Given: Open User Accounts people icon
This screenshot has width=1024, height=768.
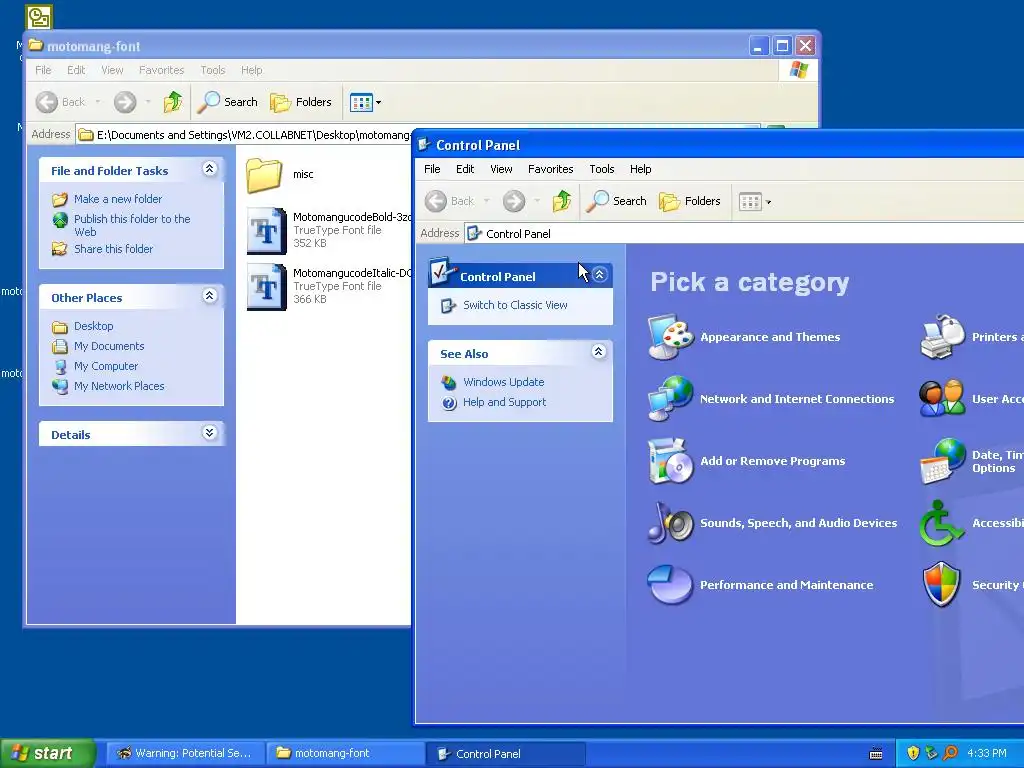Looking at the screenshot, I should click(942, 398).
